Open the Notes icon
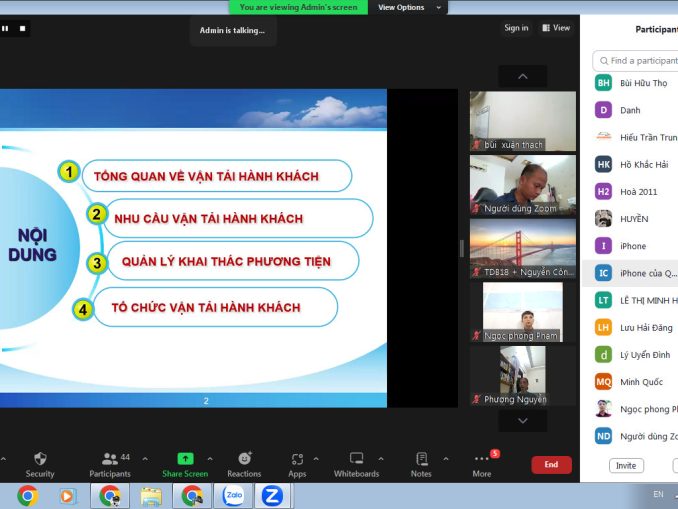Image resolution: width=678 pixels, height=509 pixels. pyautogui.click(x=422, y=459)
